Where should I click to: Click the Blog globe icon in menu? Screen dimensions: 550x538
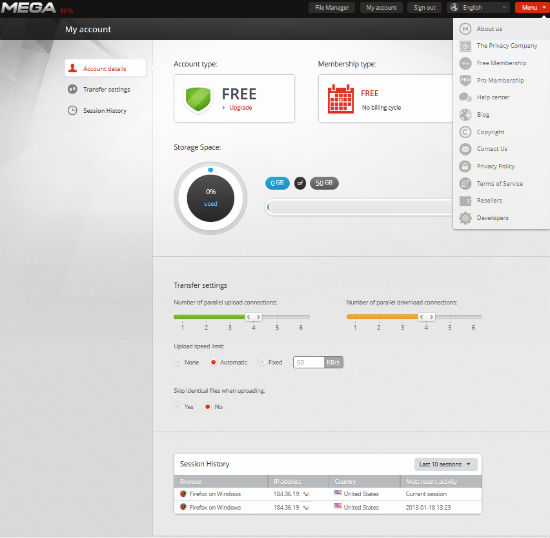coord(465,115)
